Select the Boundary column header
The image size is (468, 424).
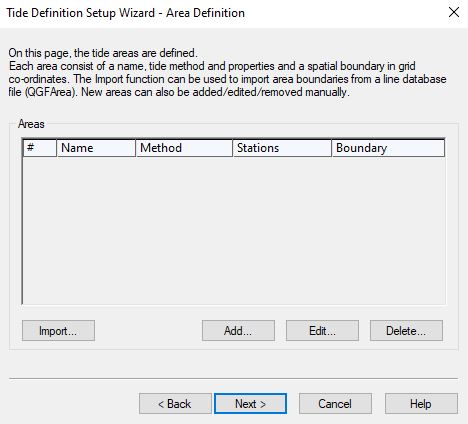(388, 148)
